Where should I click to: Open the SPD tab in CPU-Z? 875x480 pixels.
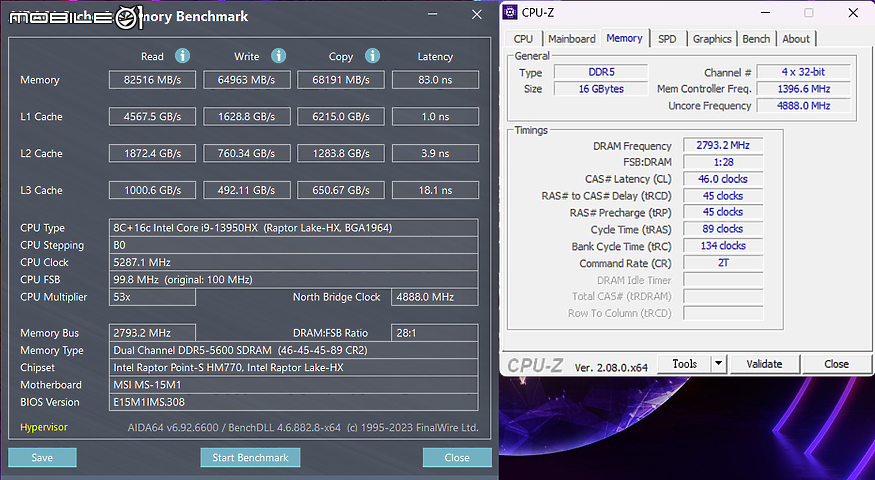(667, 39)
